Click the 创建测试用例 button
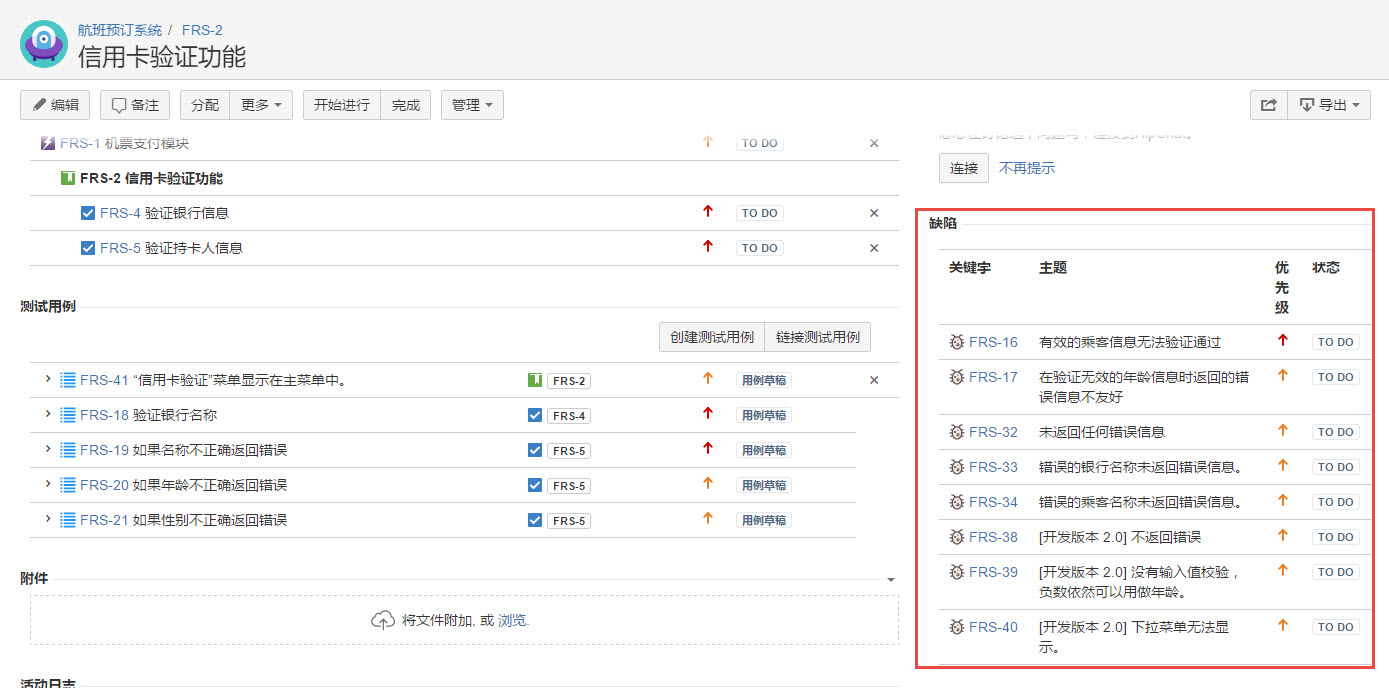The image size is (1389, 688). [x=712, y=337]
